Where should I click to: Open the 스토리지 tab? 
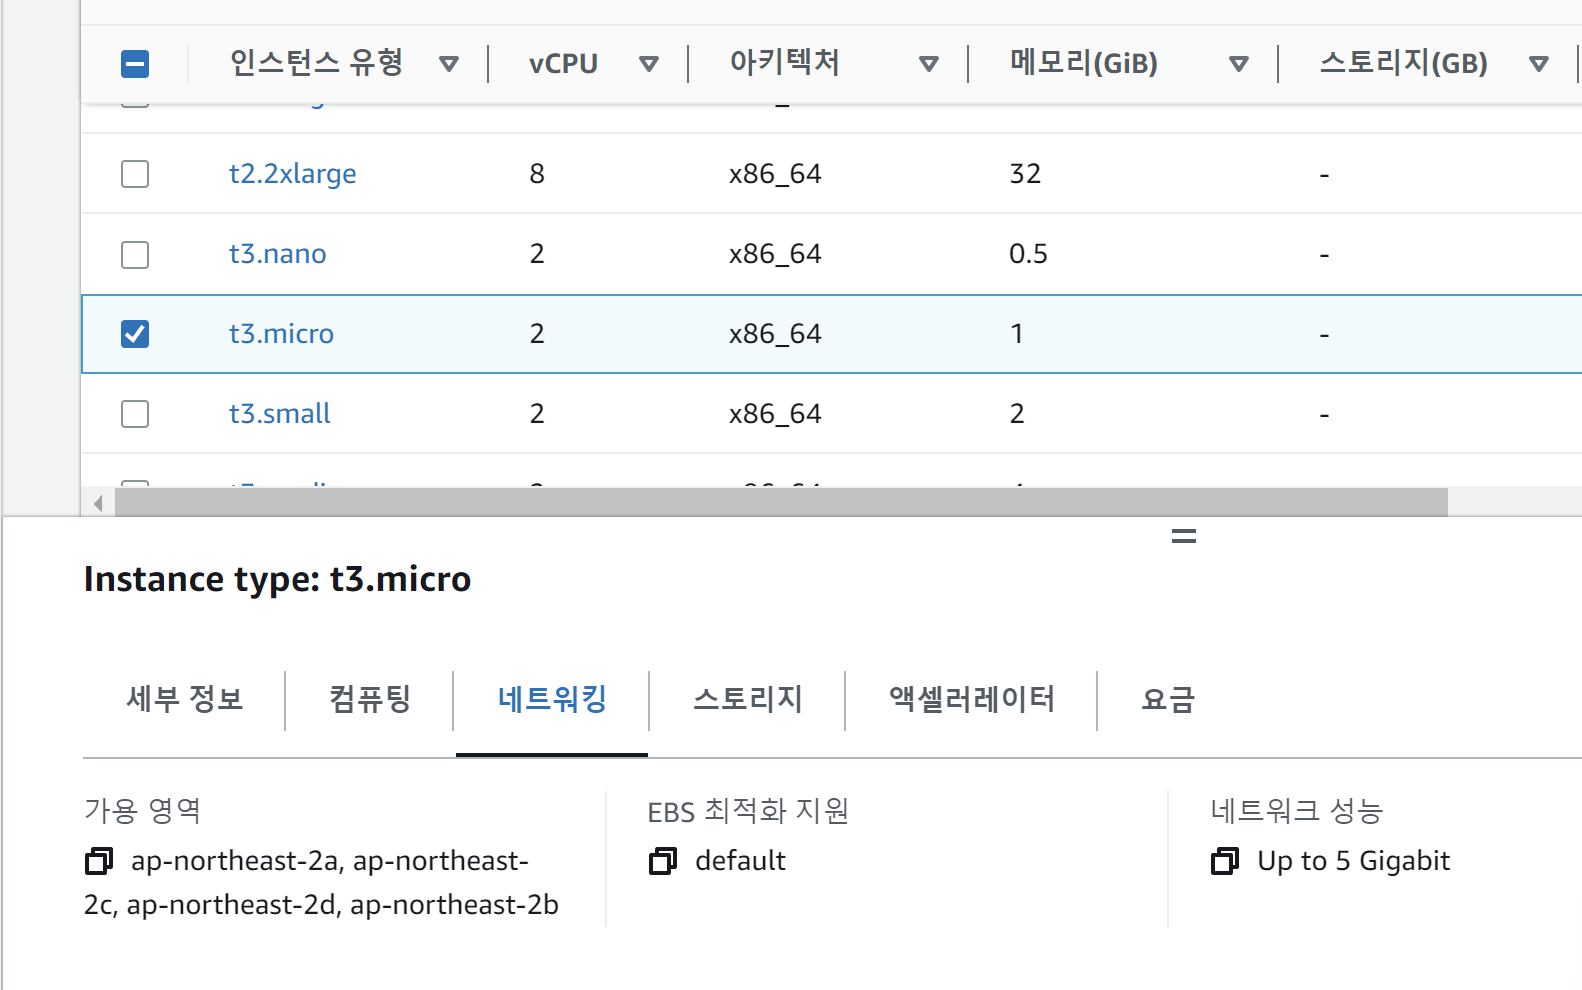click(748, 699)
